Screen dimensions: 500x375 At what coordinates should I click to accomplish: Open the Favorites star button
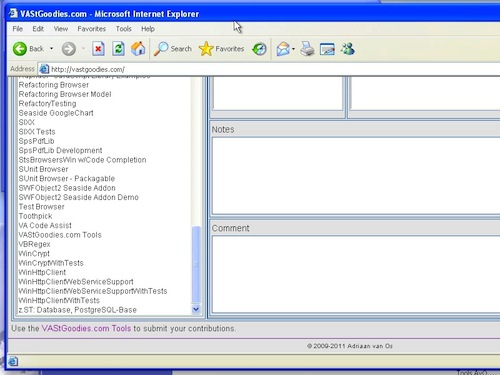(x=221, y=49)
